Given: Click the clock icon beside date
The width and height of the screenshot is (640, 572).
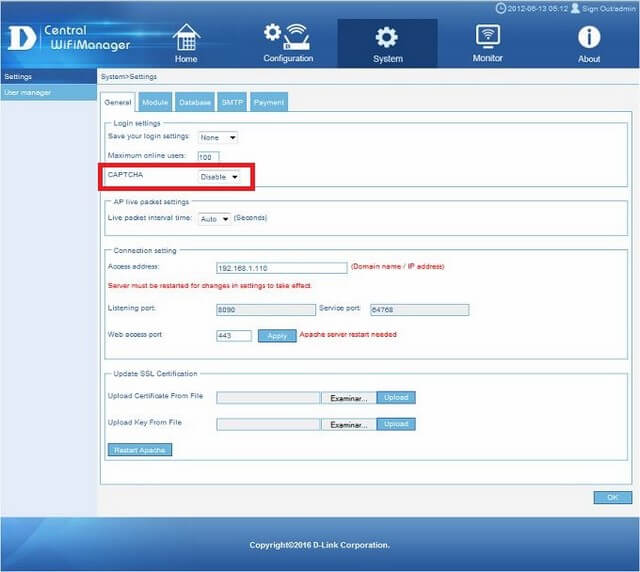Looking at the screenshot, I should click(x=500, y=8).
